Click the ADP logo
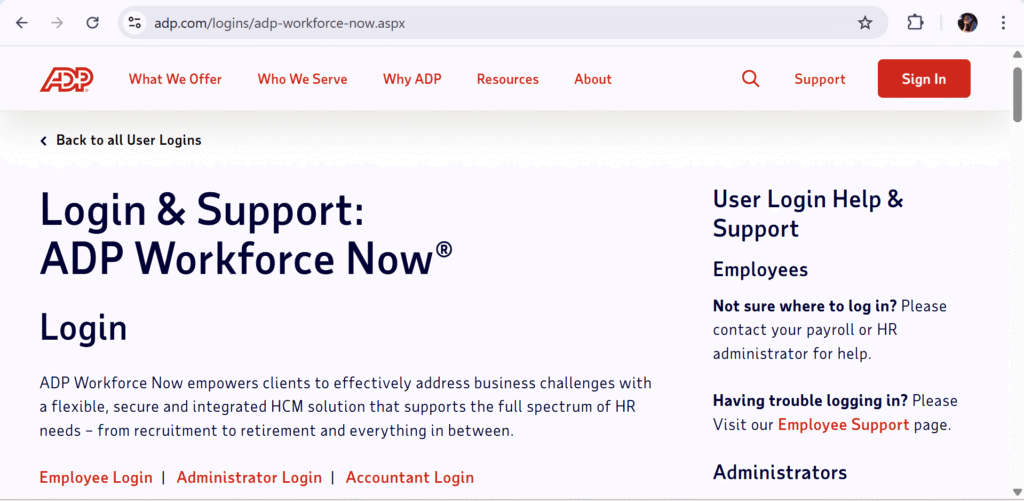Screen dimensions: 1024x501 (x=67, y=79)
